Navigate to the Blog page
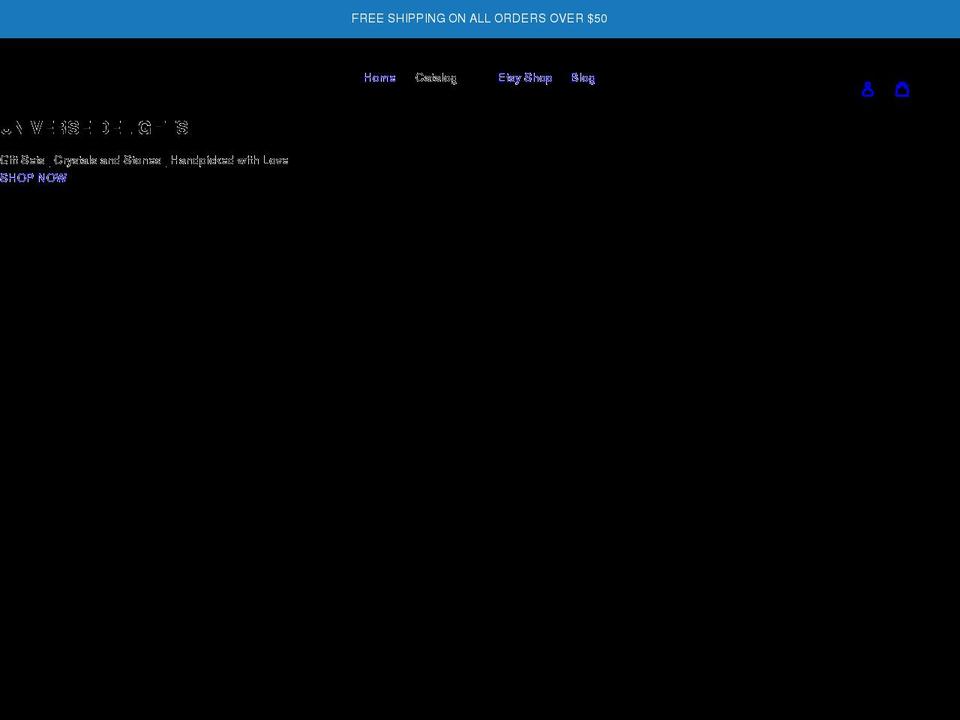The height and width of the screenshot is (720, 960). [583, 78]
